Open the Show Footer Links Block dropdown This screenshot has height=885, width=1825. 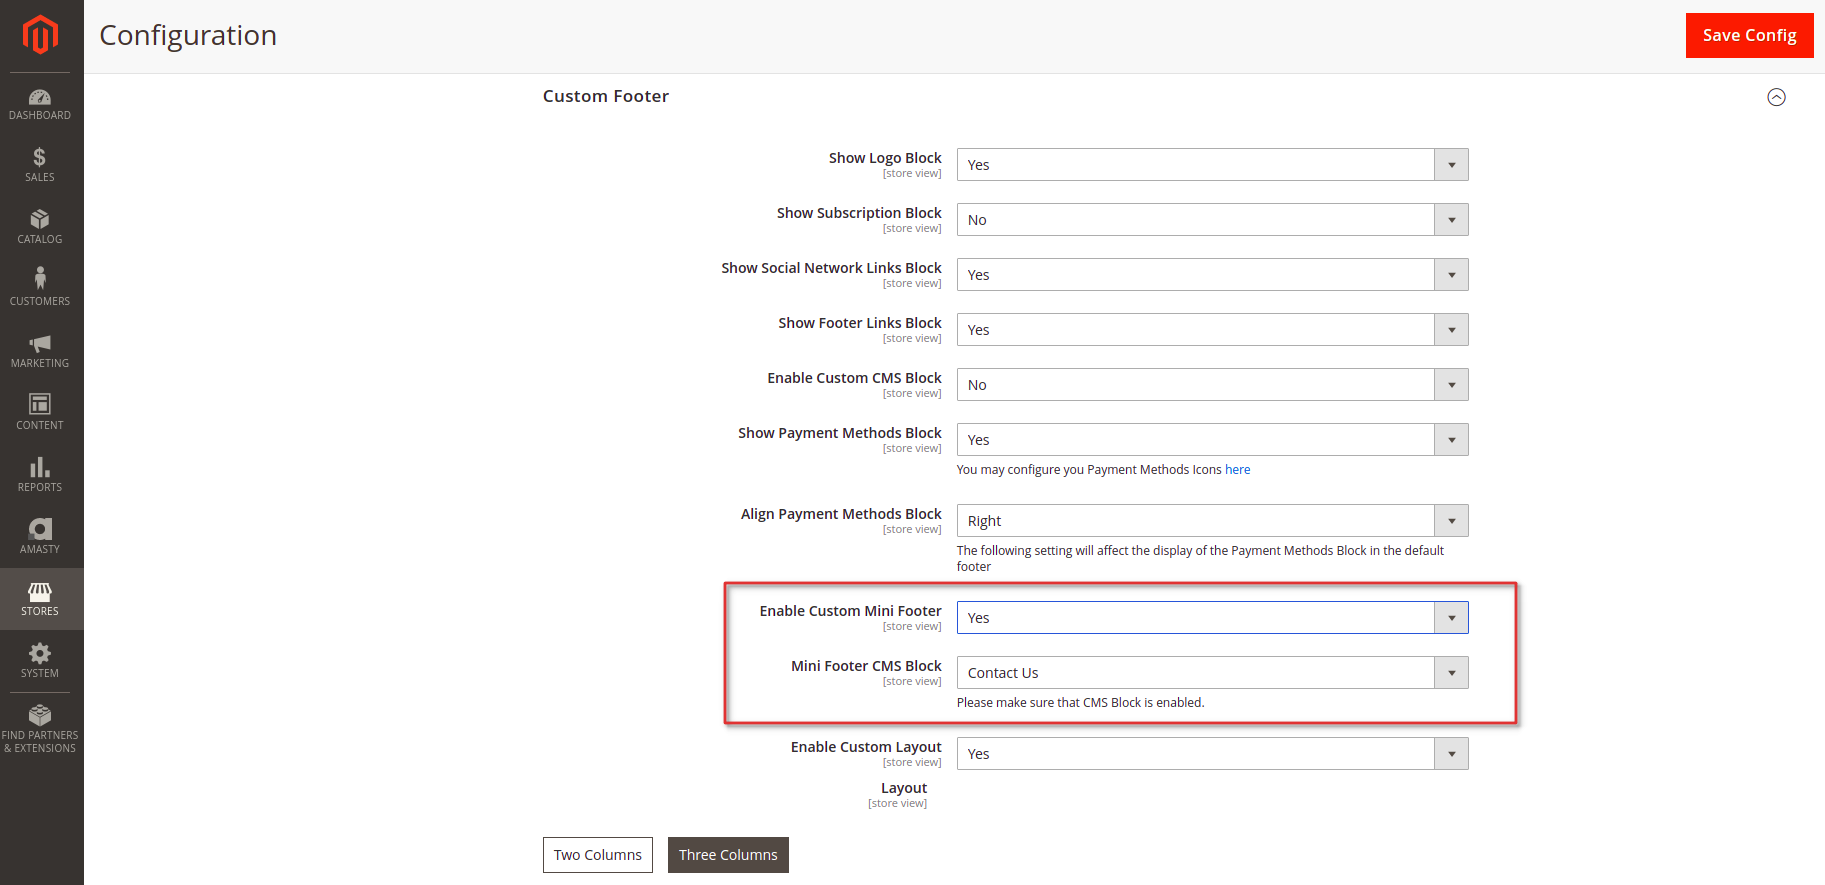1212,330
